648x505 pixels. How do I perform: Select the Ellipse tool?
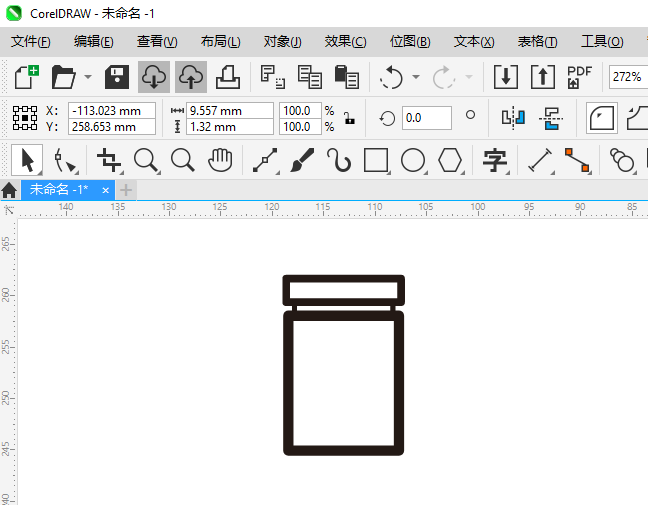[x=413, y=160]
